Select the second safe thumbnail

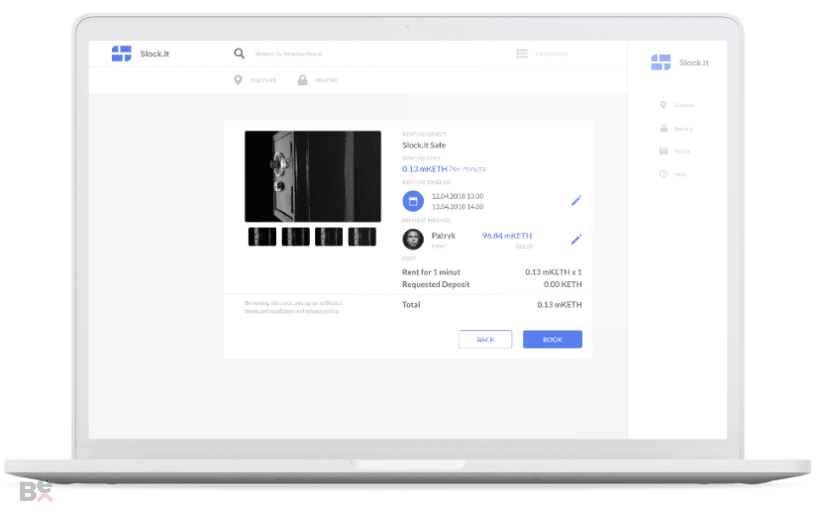[x=295, y=237]
